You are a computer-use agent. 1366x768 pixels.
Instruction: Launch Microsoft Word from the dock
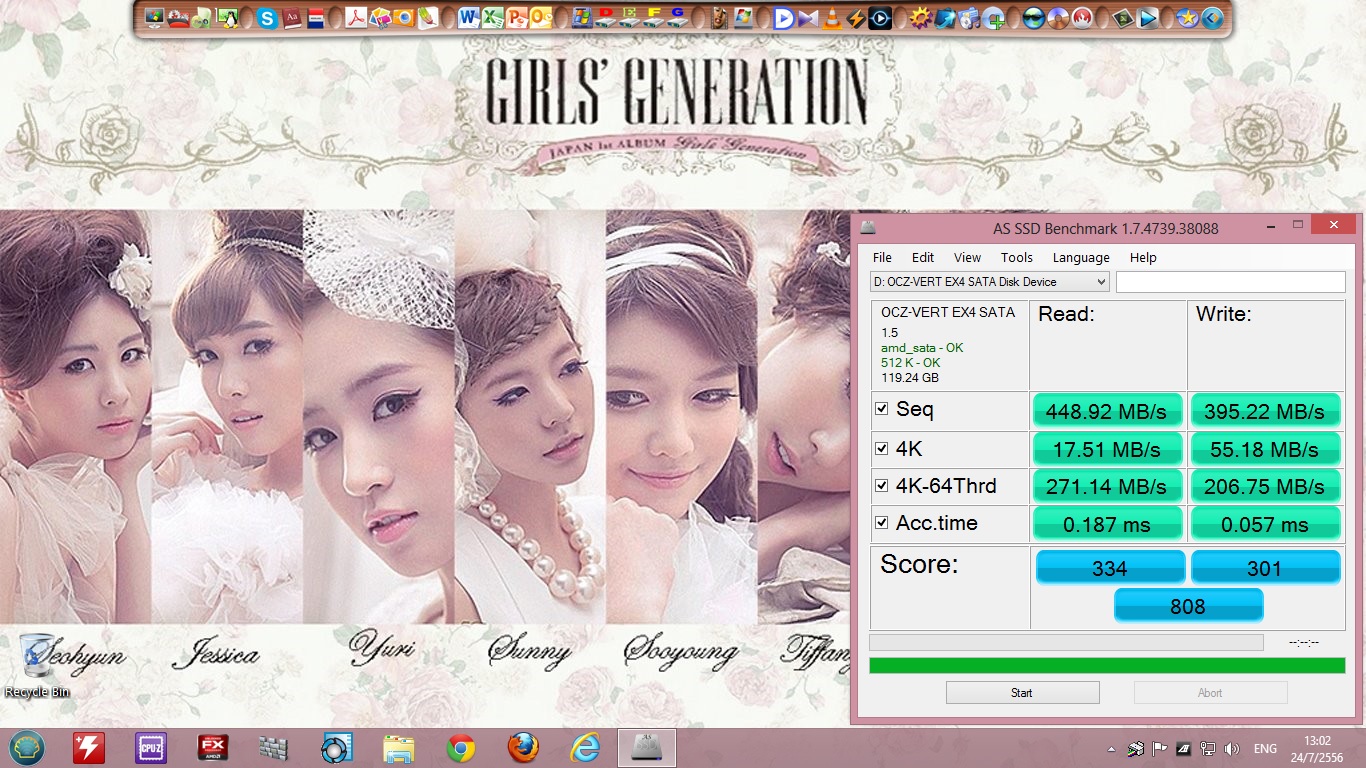pos(469,18)
